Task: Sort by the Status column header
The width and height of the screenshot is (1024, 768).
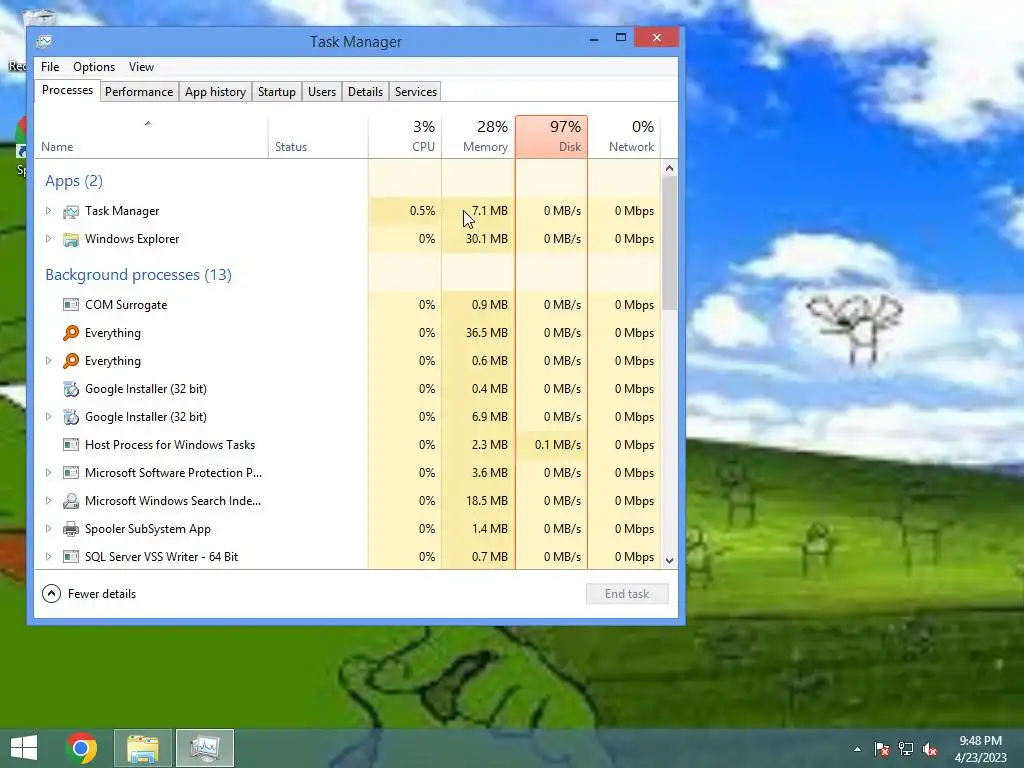Action: tap(318, 137)
